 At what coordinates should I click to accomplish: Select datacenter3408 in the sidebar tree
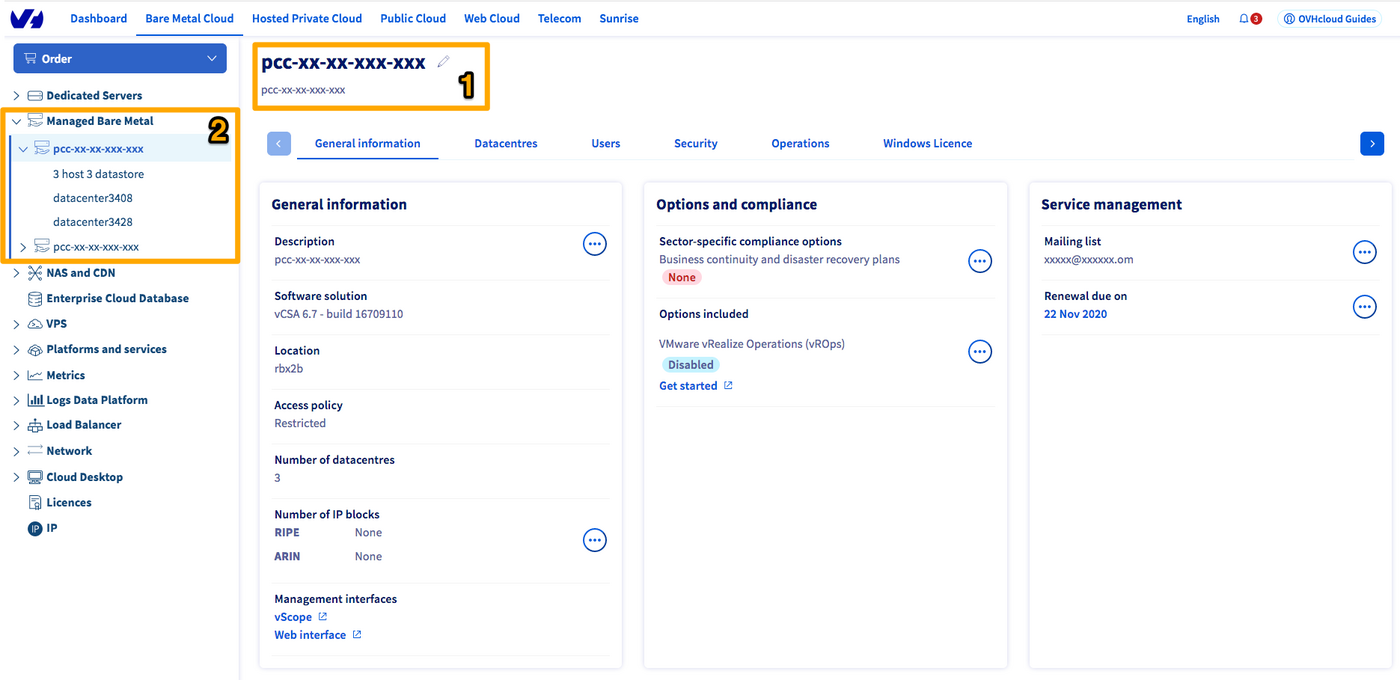point(93,198)
